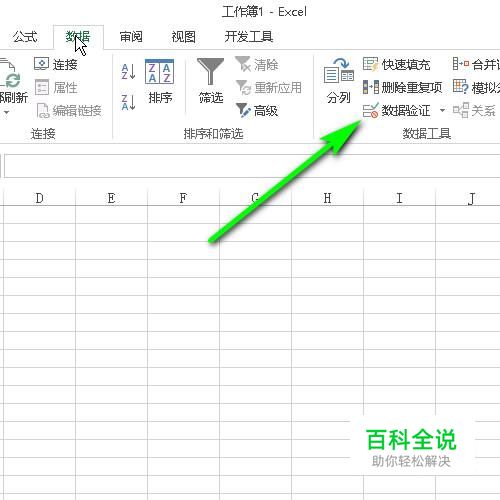
Task: Click the 连接 connections icon
Action: (41, 64)
